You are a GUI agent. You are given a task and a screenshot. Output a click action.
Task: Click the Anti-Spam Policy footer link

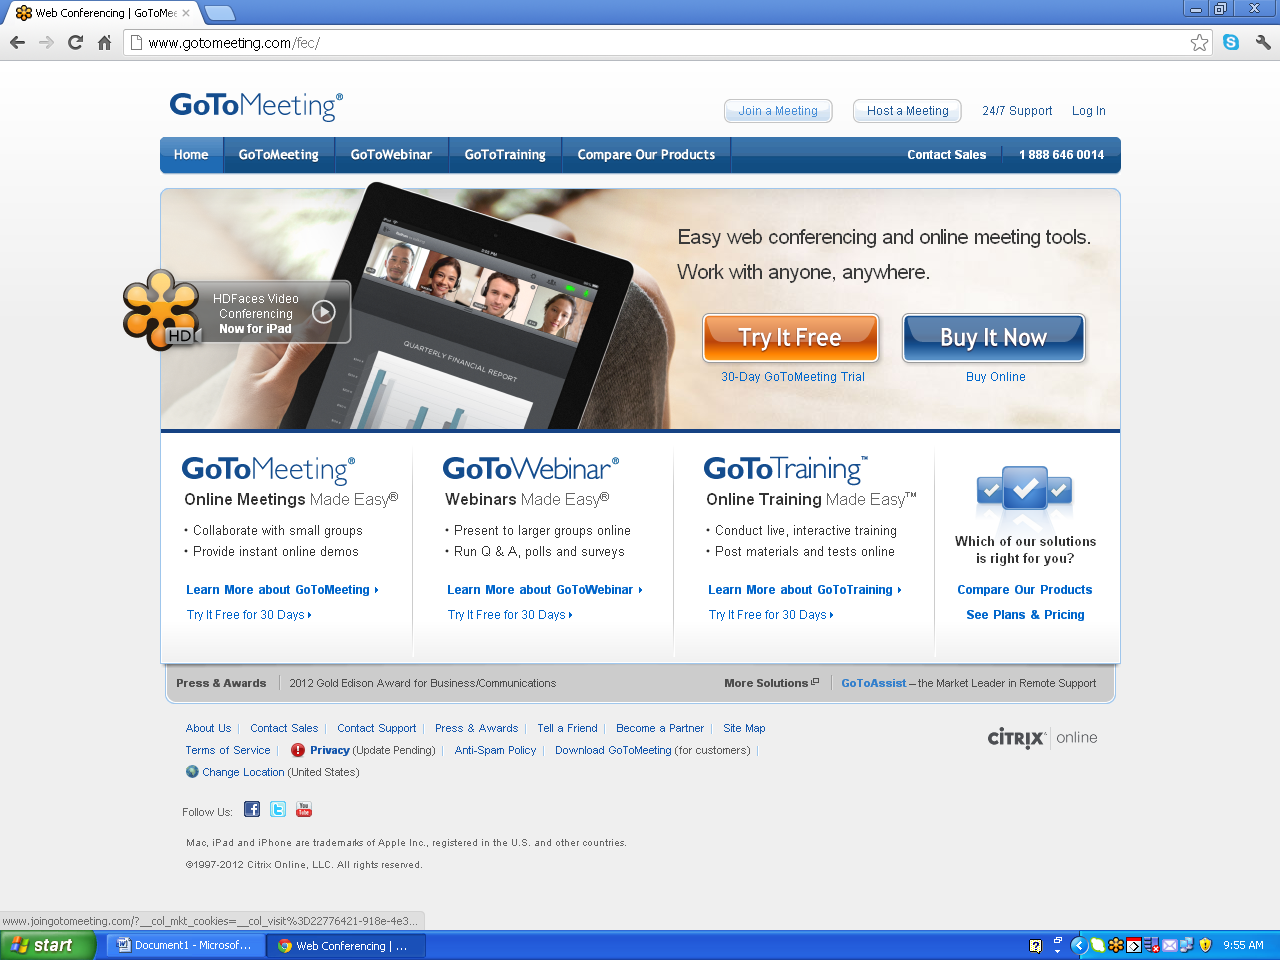click(495, 750)
